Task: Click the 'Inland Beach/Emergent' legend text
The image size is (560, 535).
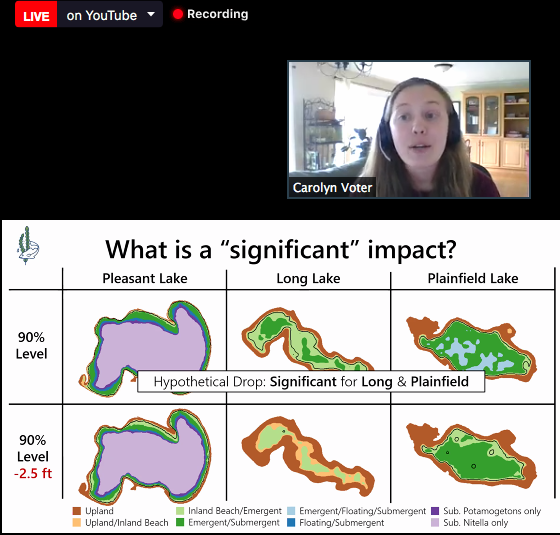Action: pyautogui.click(x=235, y=511)
